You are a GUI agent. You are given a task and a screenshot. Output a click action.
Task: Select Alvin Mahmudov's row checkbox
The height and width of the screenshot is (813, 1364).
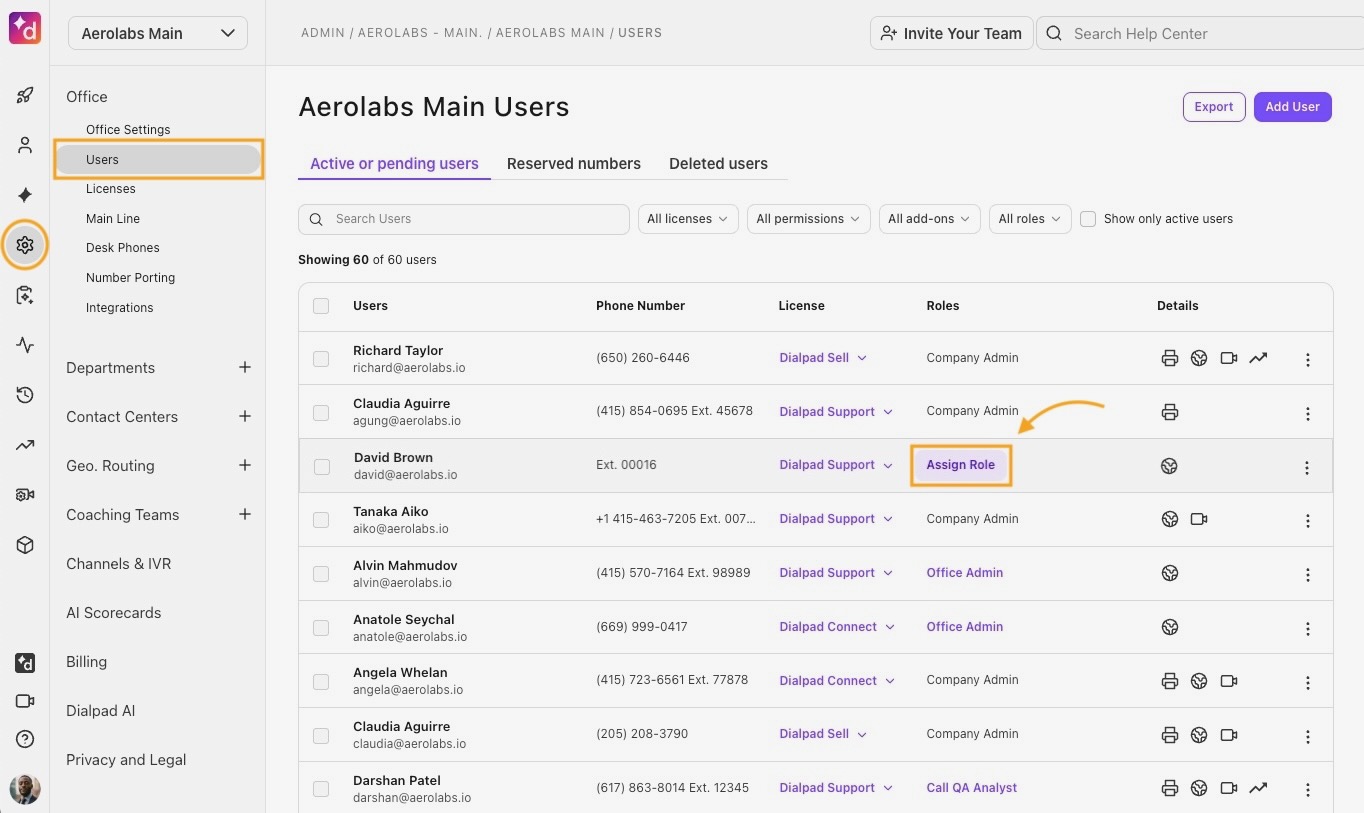point(321,574)
